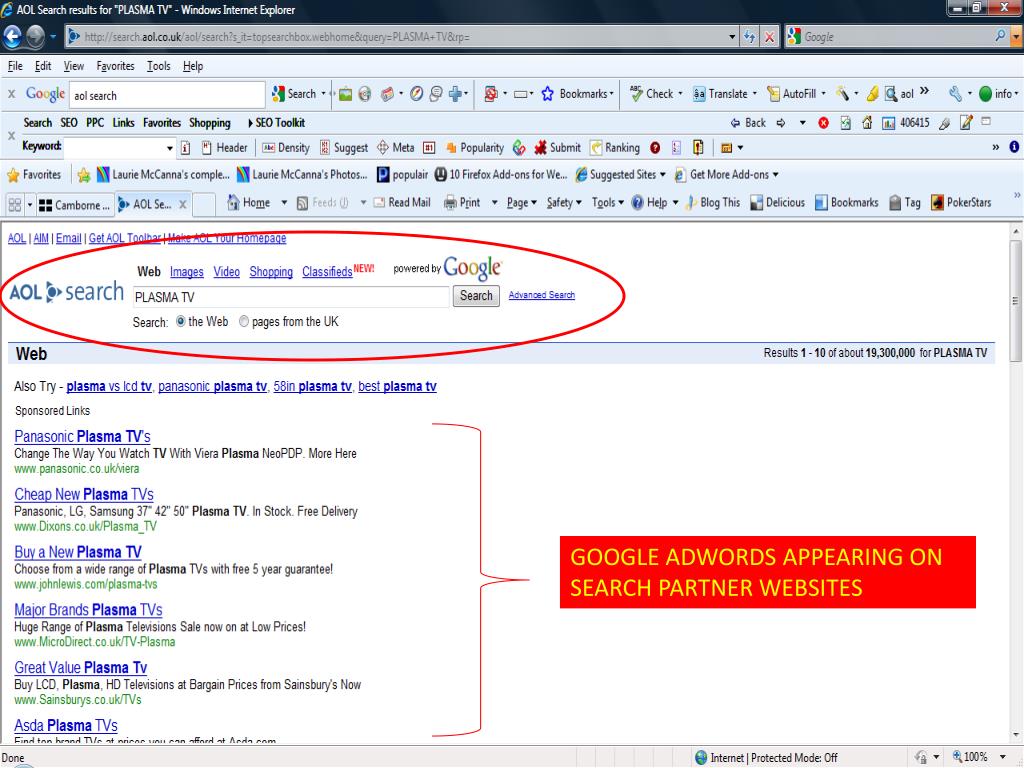
Task: Open the Edit menu
Action: pos(43,66)
